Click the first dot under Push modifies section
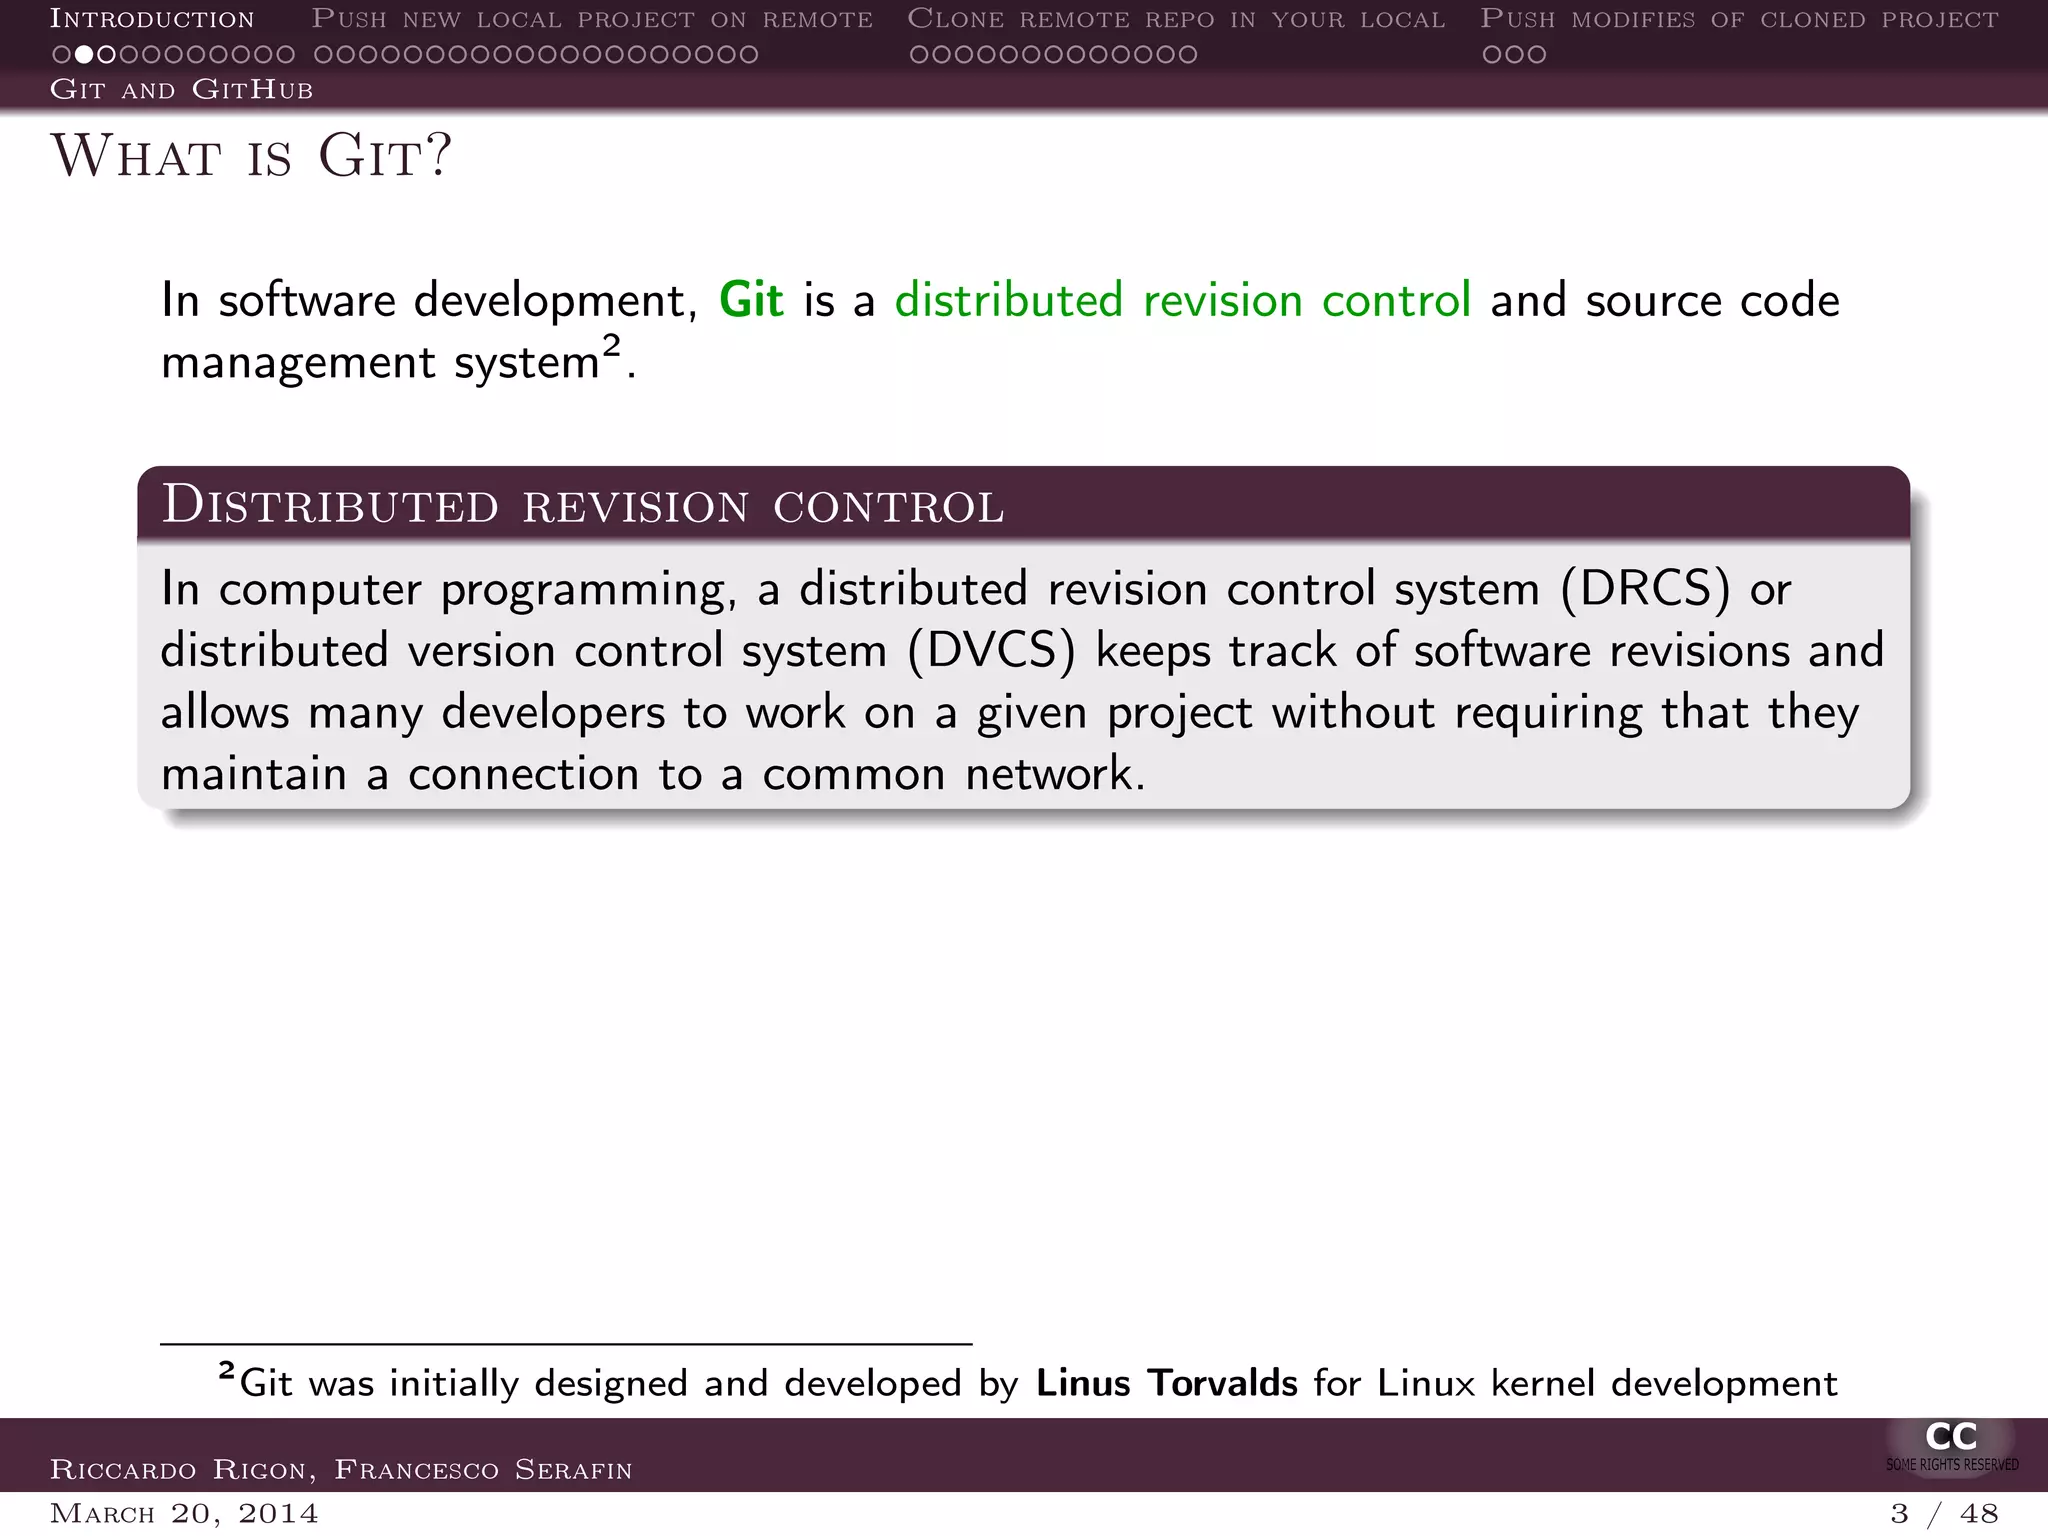Viewport: 2048px width, 1536px height. coord(1492,55)
